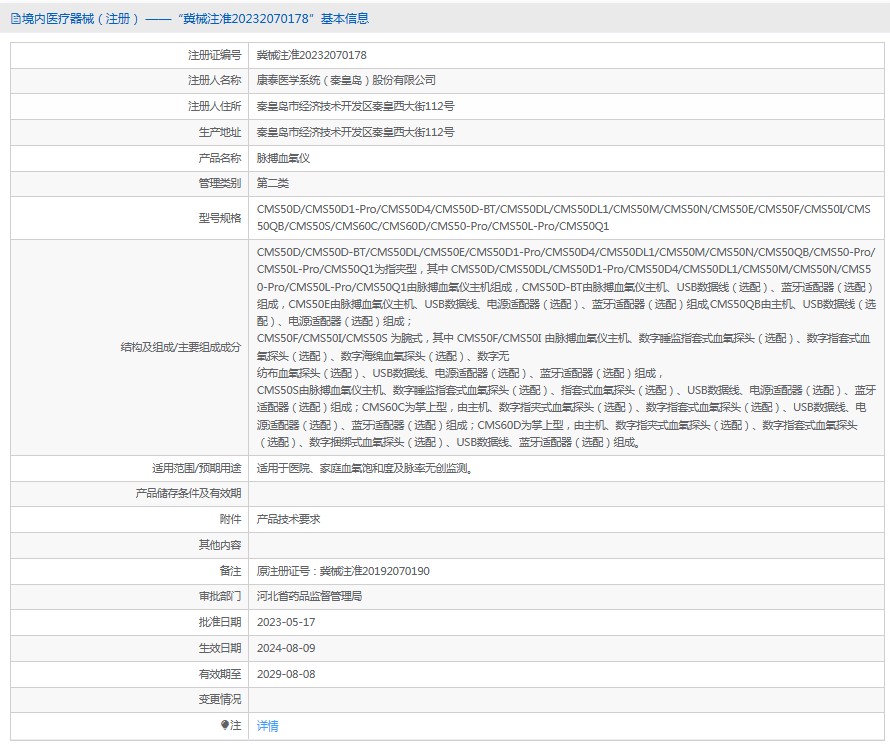
Task: Click approval date 2023-05-17
Action: tap(286, 622)
